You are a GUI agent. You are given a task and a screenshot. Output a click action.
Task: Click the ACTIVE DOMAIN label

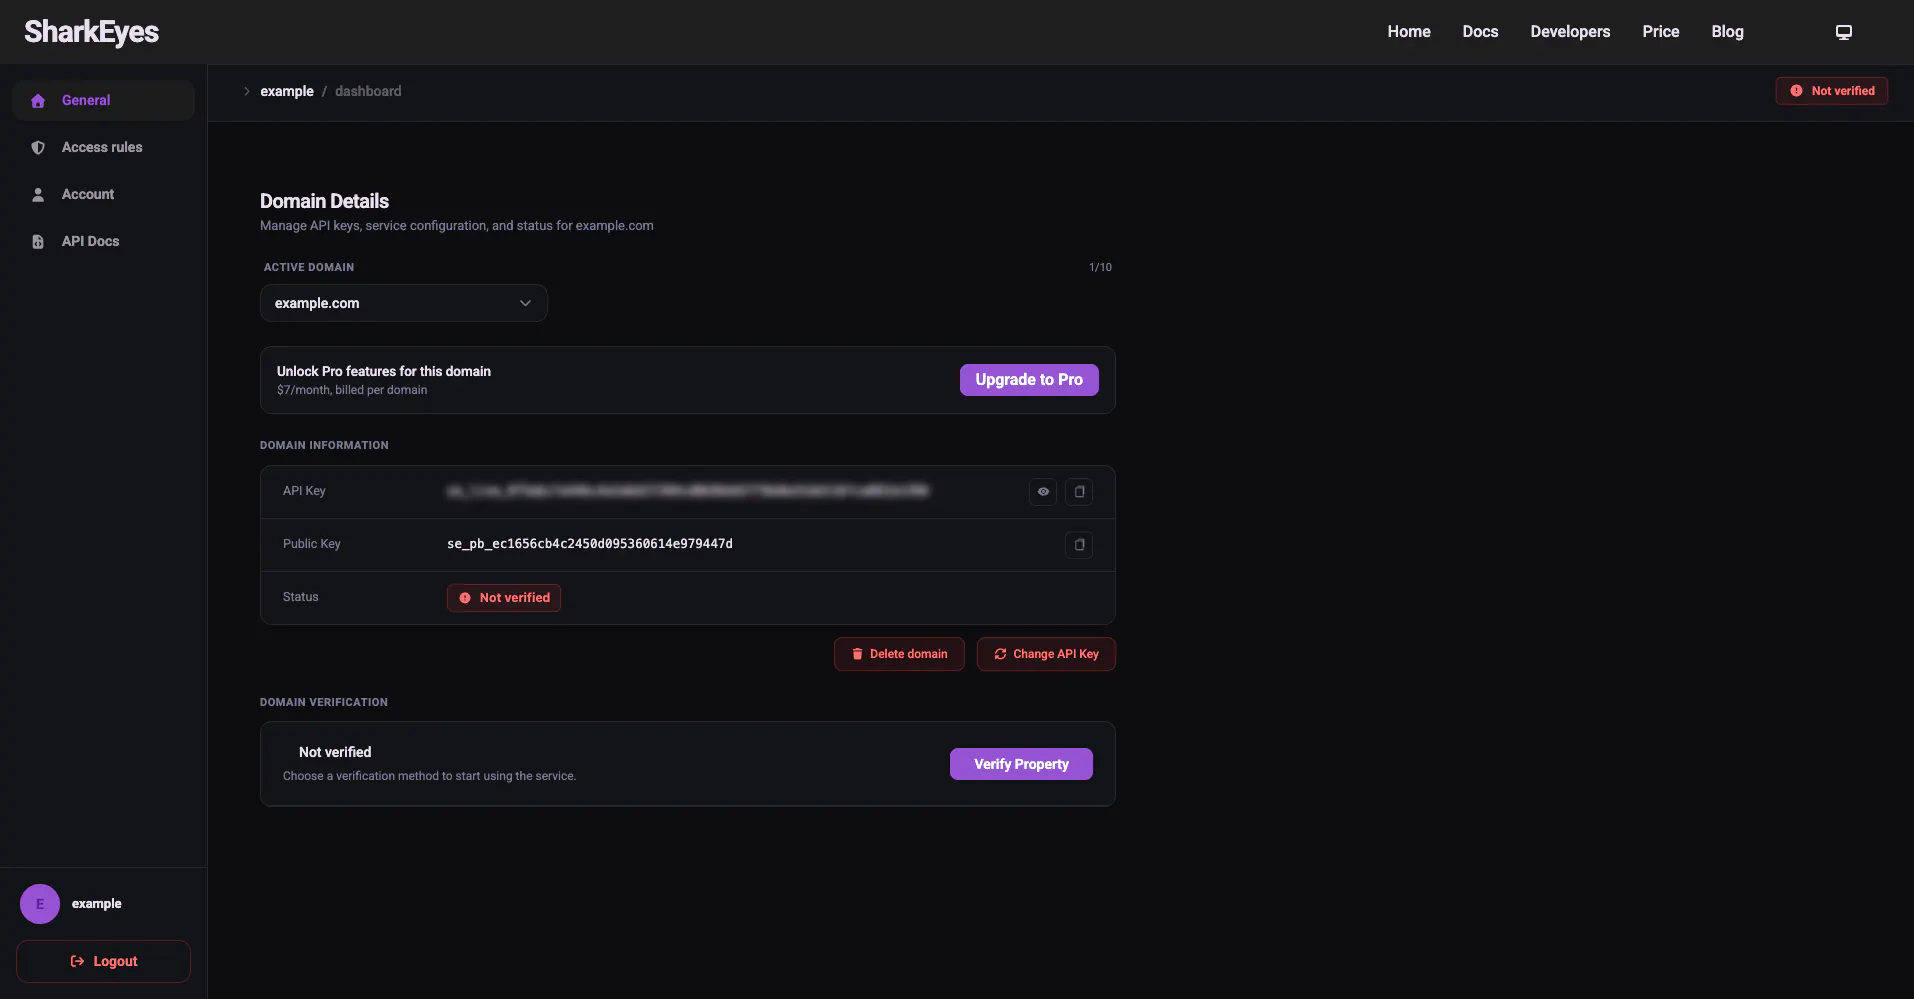coord(309,267)
